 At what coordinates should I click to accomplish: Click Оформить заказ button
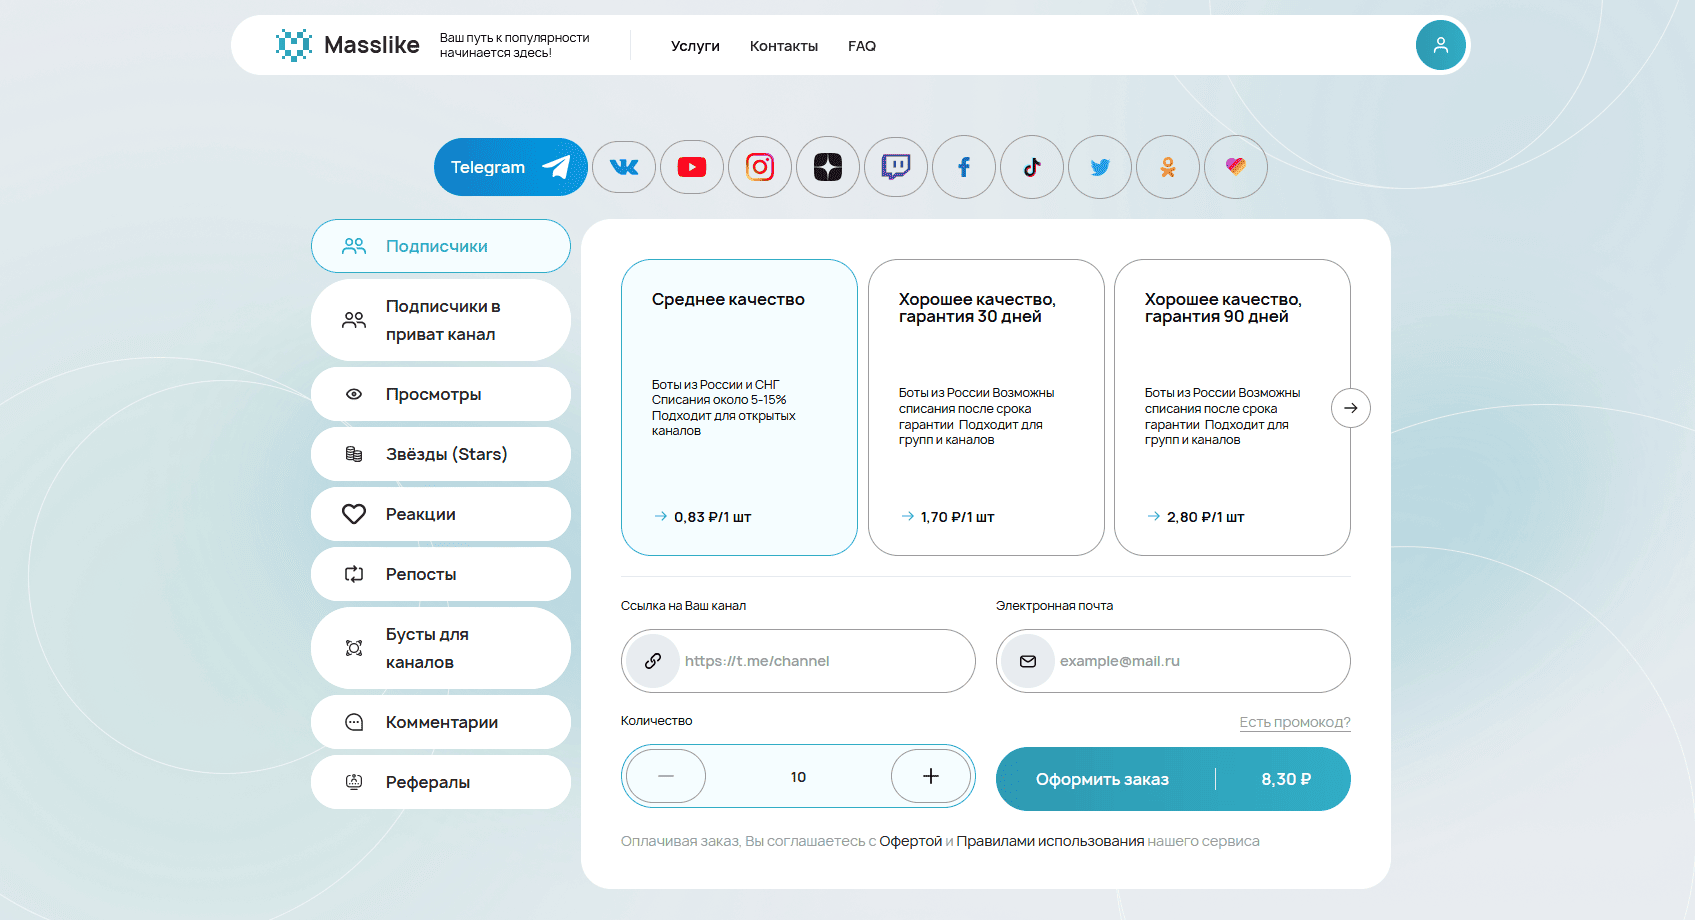click(x=1173, y=779)
